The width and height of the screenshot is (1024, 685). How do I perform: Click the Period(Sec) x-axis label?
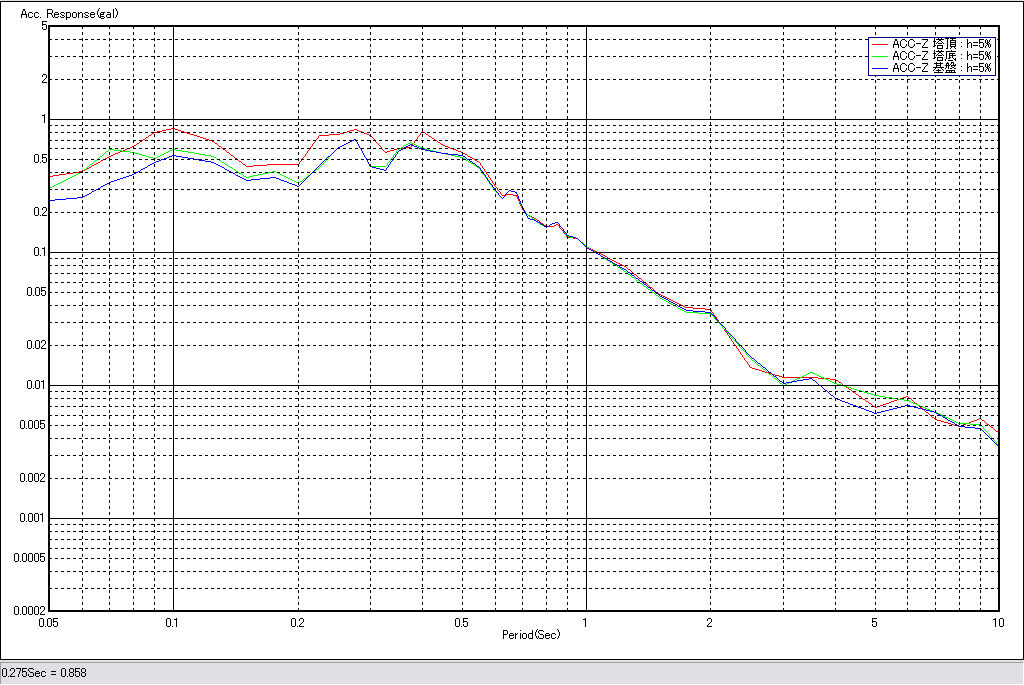530,634
